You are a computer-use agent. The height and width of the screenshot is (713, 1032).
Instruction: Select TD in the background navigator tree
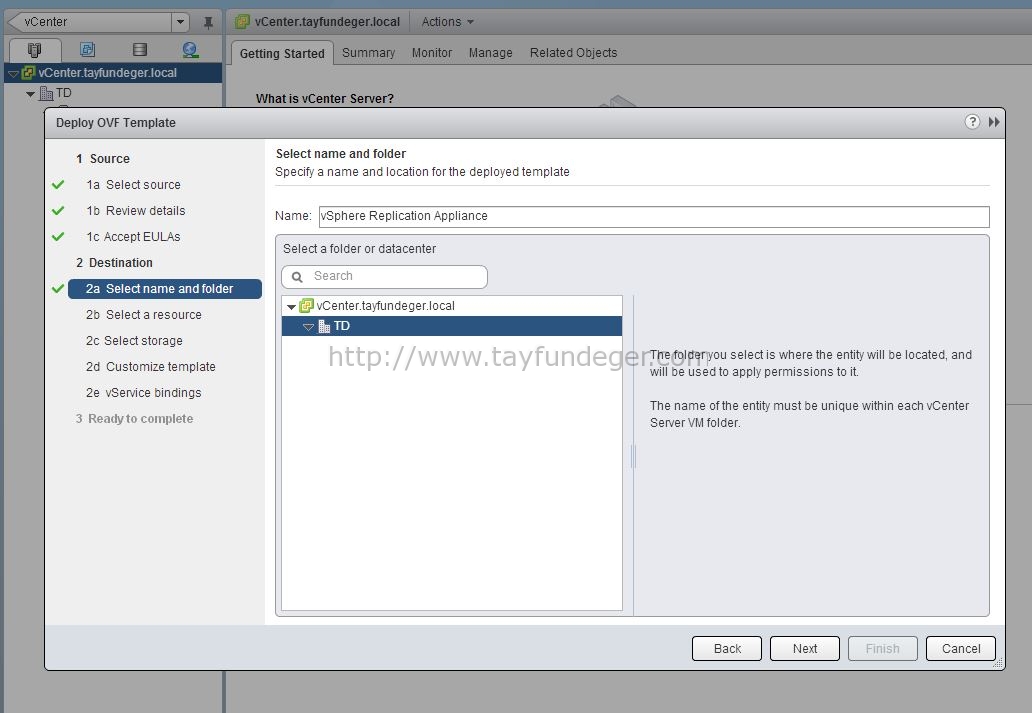[x=63, y=93]
